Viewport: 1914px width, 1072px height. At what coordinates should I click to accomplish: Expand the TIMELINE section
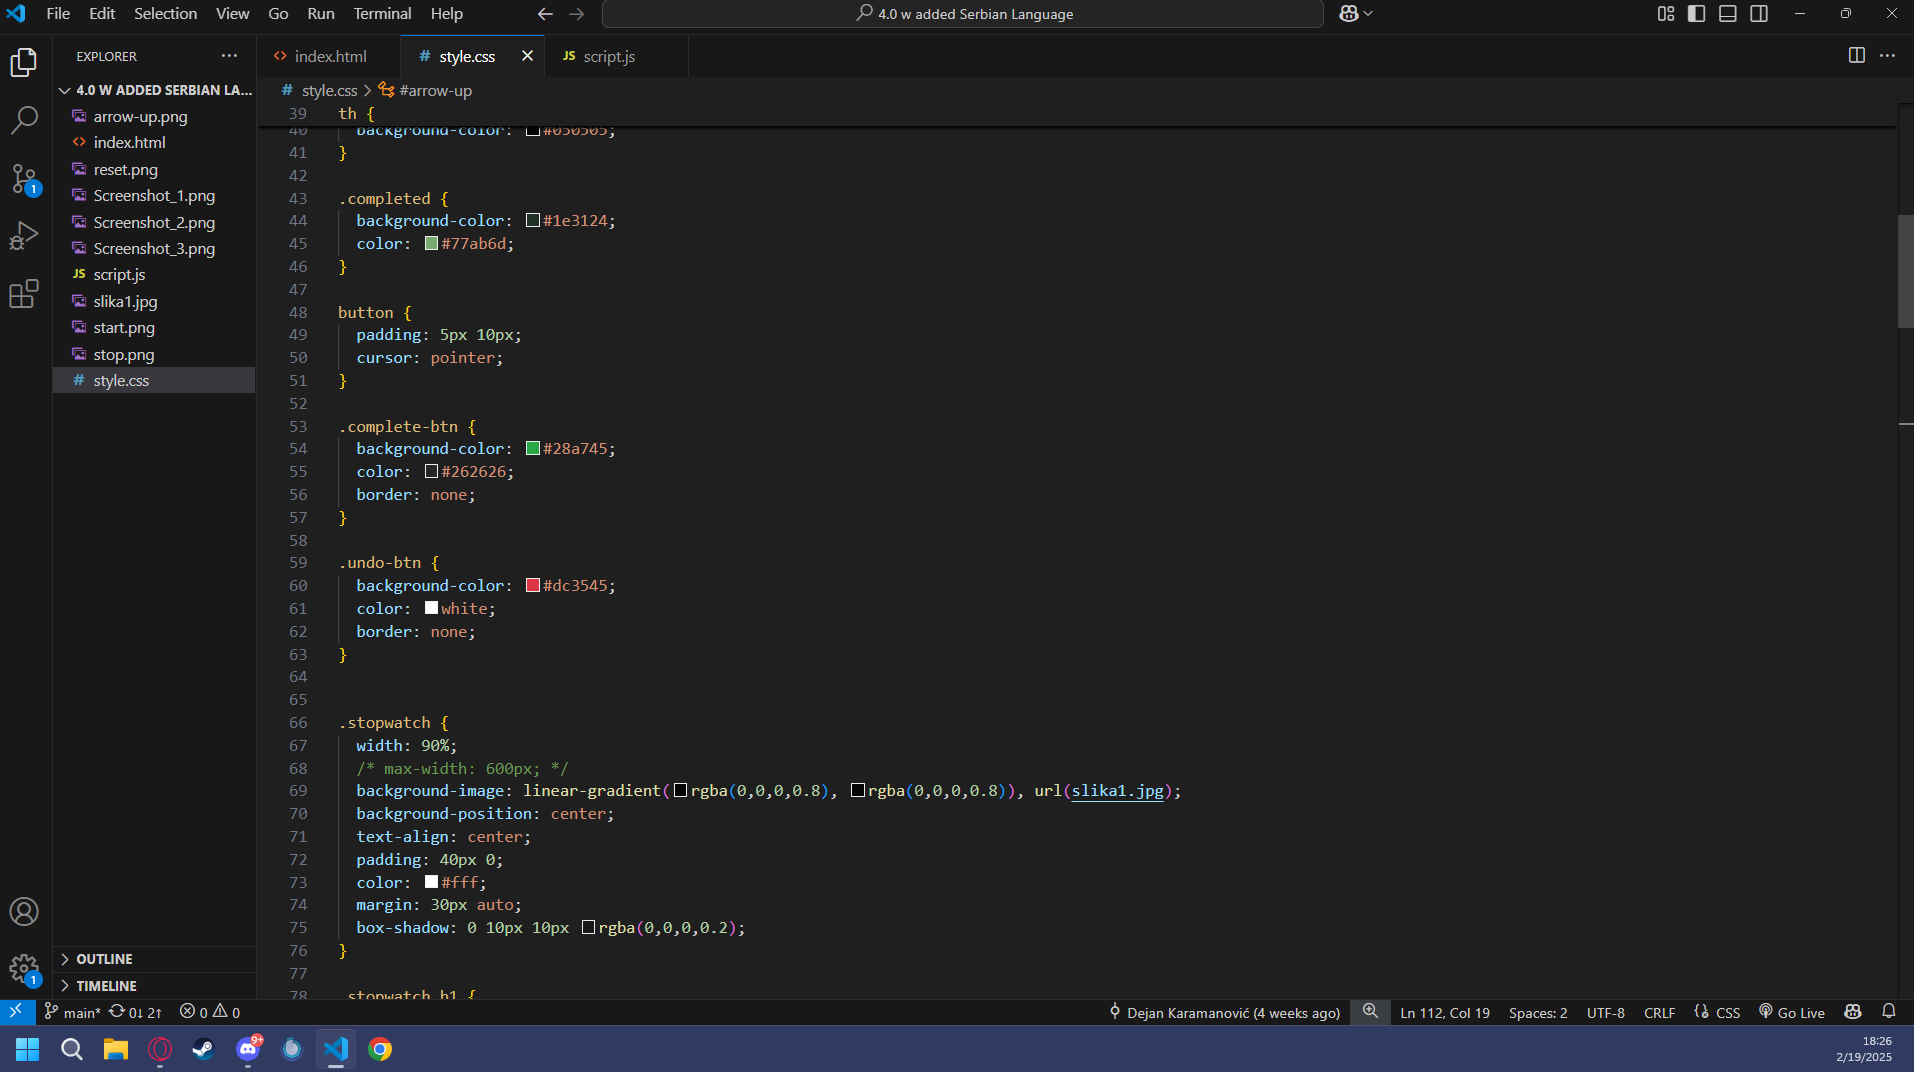click(155, 986)
